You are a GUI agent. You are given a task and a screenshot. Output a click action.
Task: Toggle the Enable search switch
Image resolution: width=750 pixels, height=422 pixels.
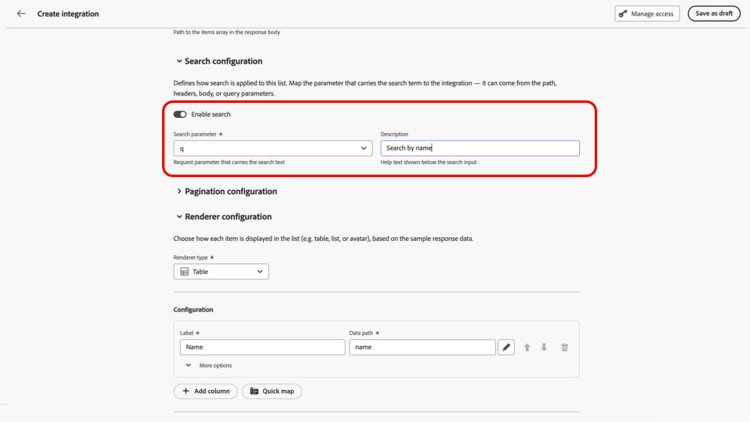(180, 114)
